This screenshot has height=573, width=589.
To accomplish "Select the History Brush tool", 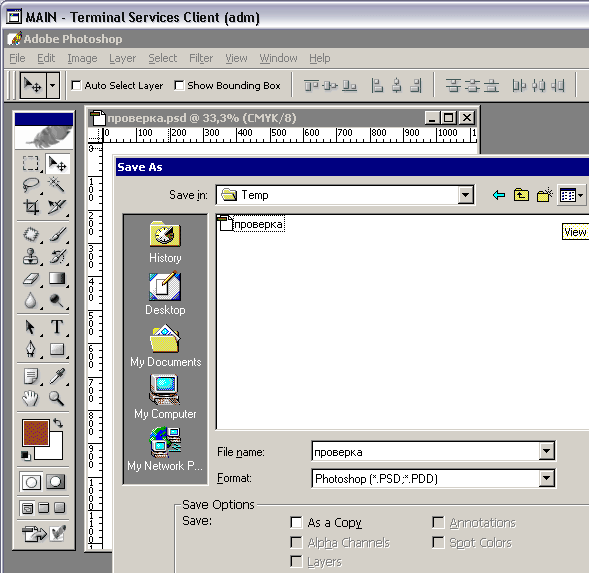I will pos(57,257).
